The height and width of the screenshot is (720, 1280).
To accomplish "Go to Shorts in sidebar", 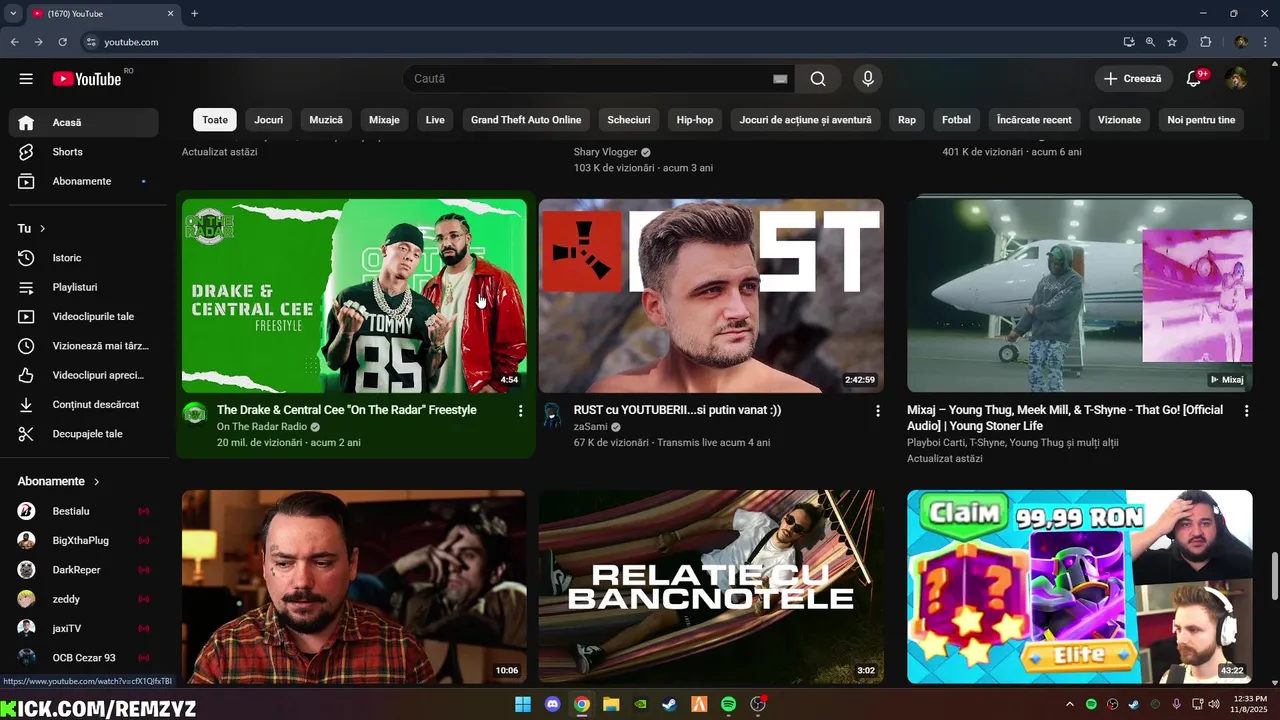I will tap(84, 152).
